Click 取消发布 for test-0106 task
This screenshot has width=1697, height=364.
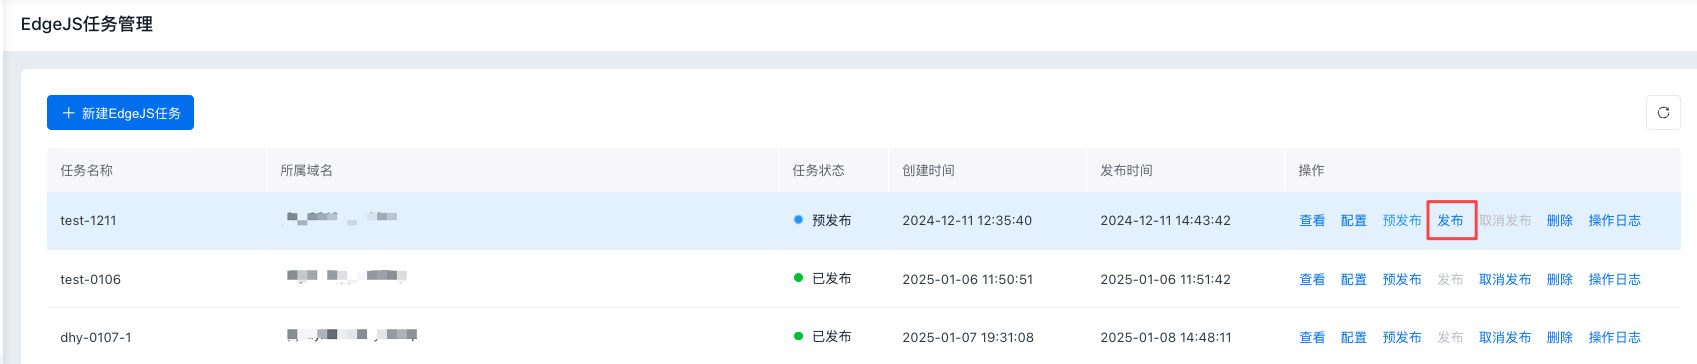pos(1505,280)
